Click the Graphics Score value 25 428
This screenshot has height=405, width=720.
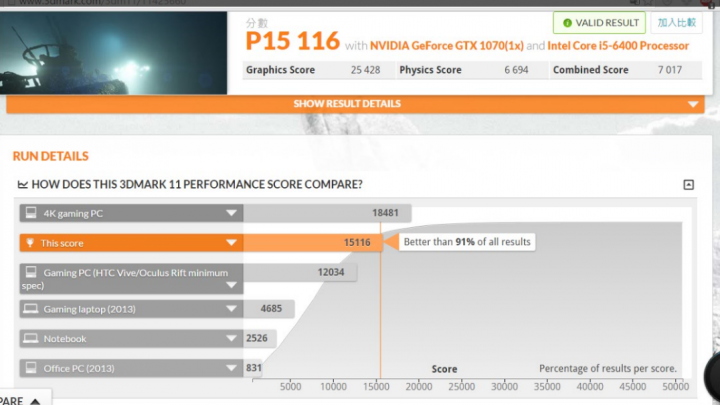pyautogui.click(x=366, y=70)
